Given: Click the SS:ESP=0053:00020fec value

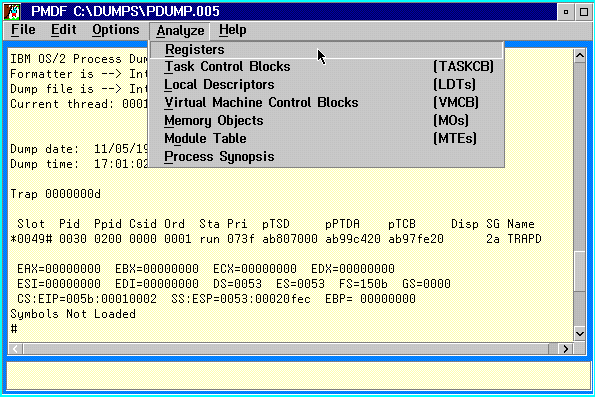Looking at the screenshot, I should (x=241, y=299).
